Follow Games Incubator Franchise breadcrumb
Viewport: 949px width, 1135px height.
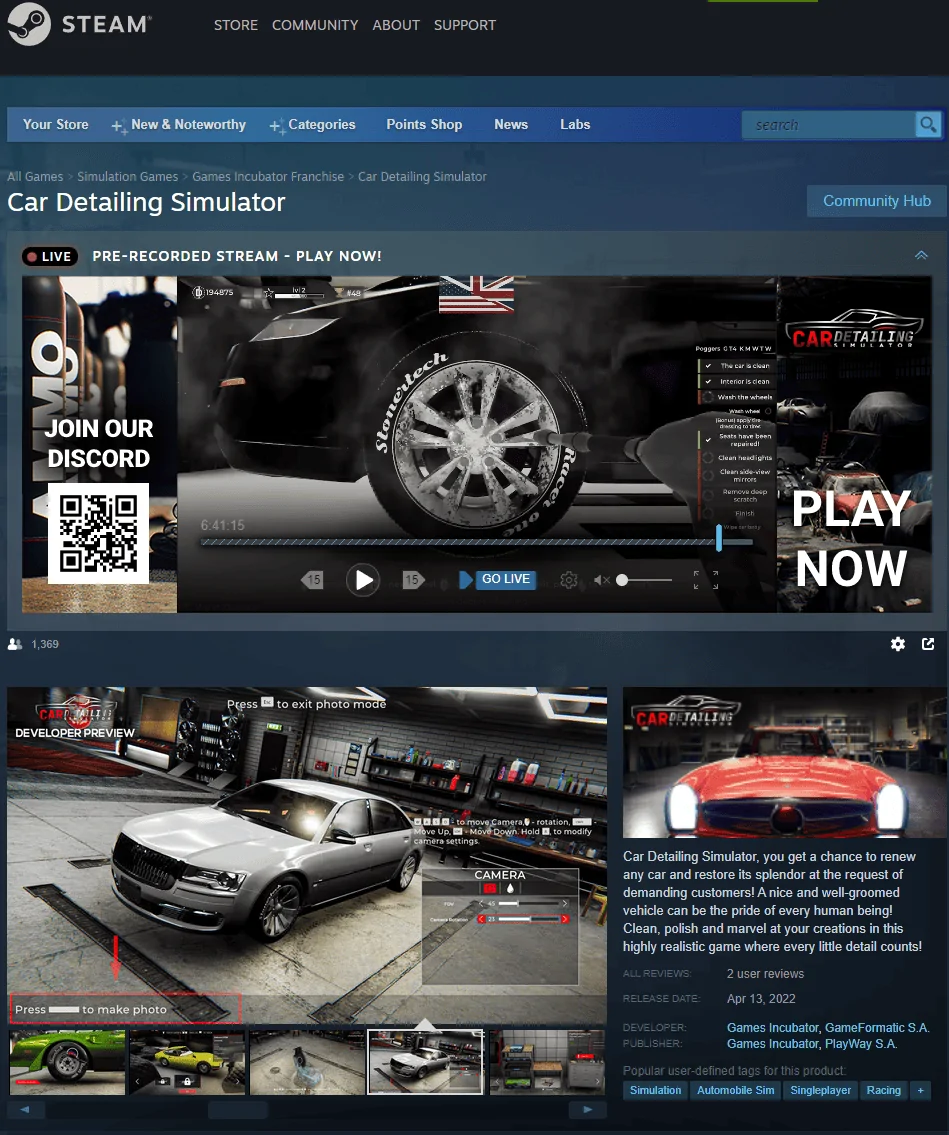point(268,177)
